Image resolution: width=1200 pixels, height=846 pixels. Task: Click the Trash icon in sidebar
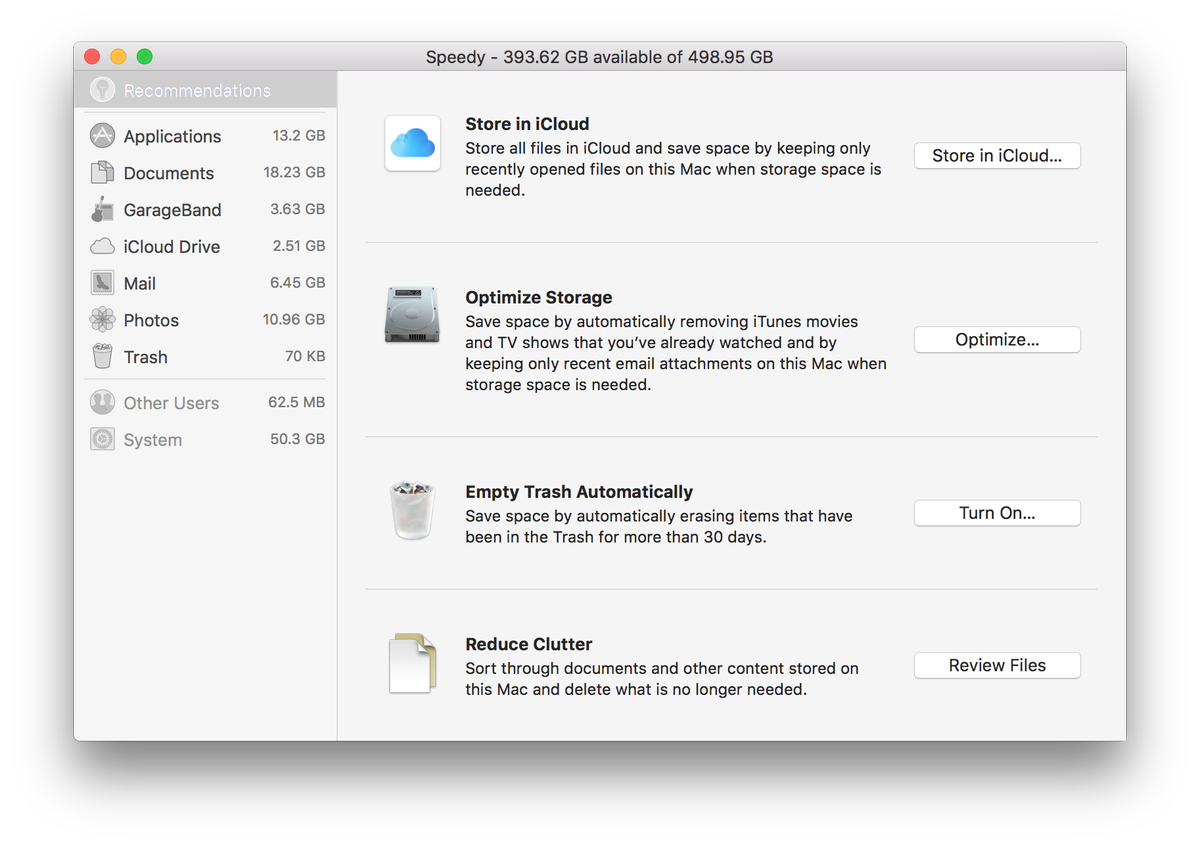(x=102, y=357)
